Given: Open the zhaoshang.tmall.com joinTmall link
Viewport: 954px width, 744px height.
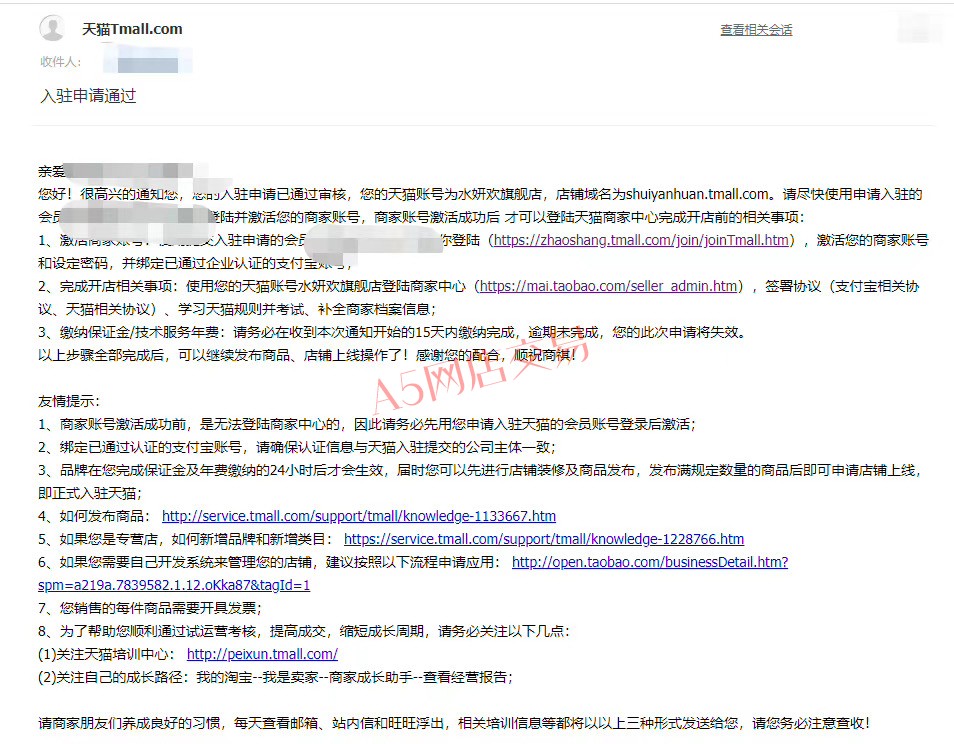Looking at the screenshot, I should tap(641, 240).
